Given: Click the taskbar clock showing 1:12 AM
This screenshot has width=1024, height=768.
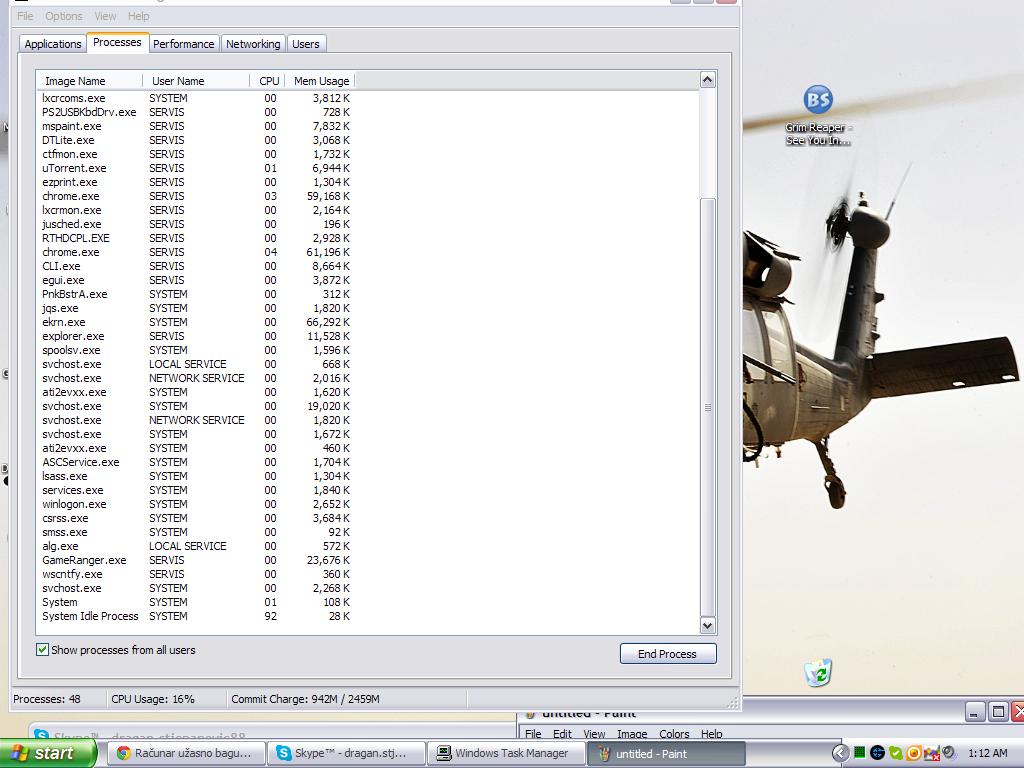Looking at the screenshot, I should coord(987,753).
